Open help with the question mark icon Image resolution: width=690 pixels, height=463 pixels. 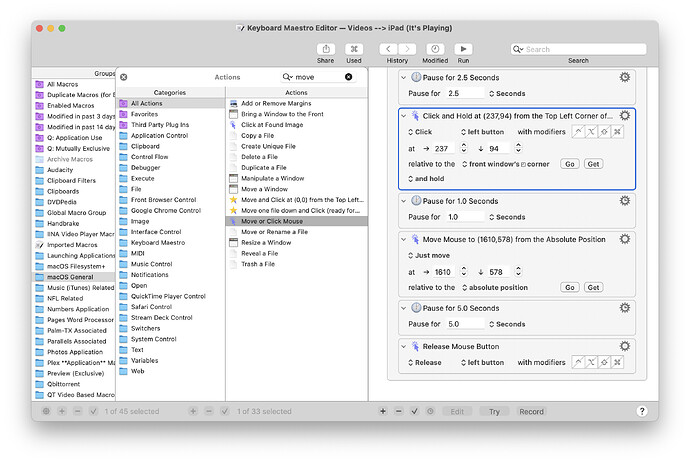coord(642,411)
